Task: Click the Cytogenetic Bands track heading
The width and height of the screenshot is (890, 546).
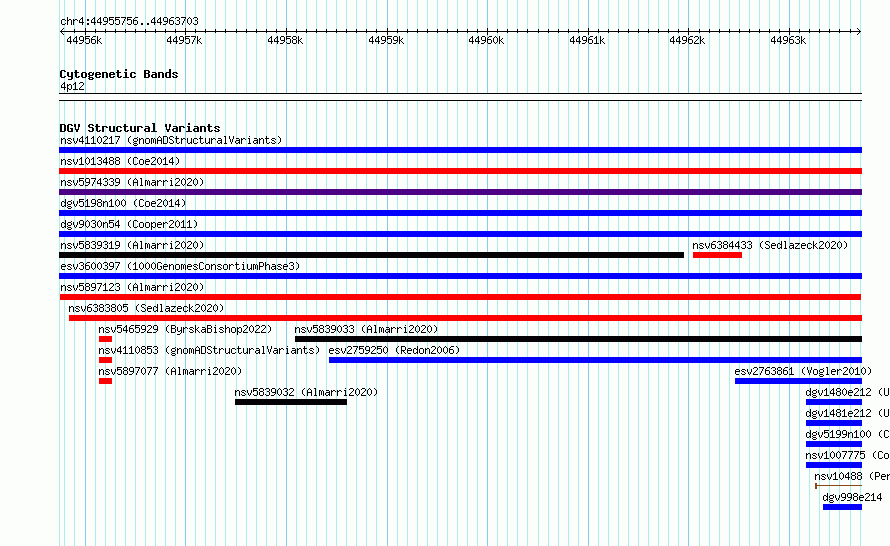Action: [119, 74]
